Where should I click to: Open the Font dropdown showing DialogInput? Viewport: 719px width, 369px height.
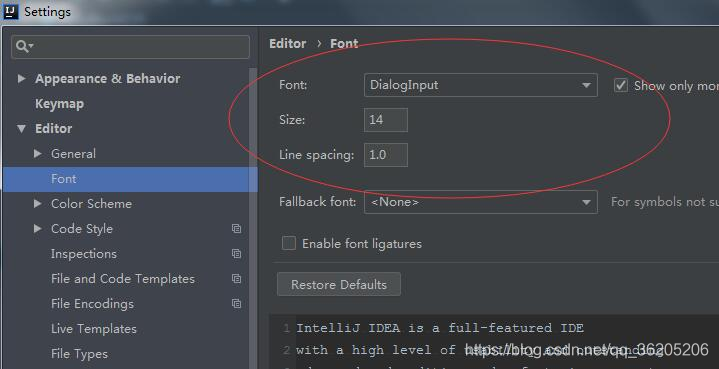(x=481, y=85)
